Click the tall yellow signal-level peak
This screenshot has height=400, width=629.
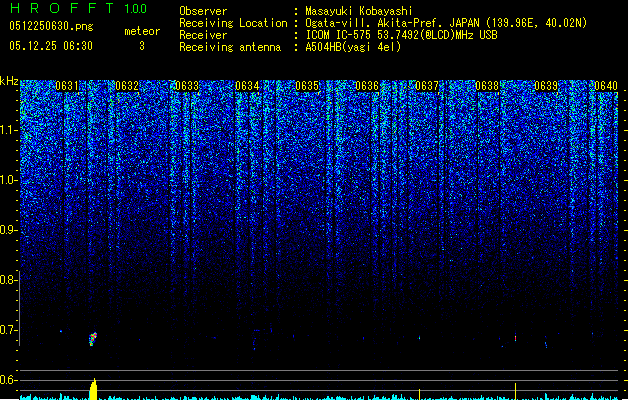pos(93,389)
